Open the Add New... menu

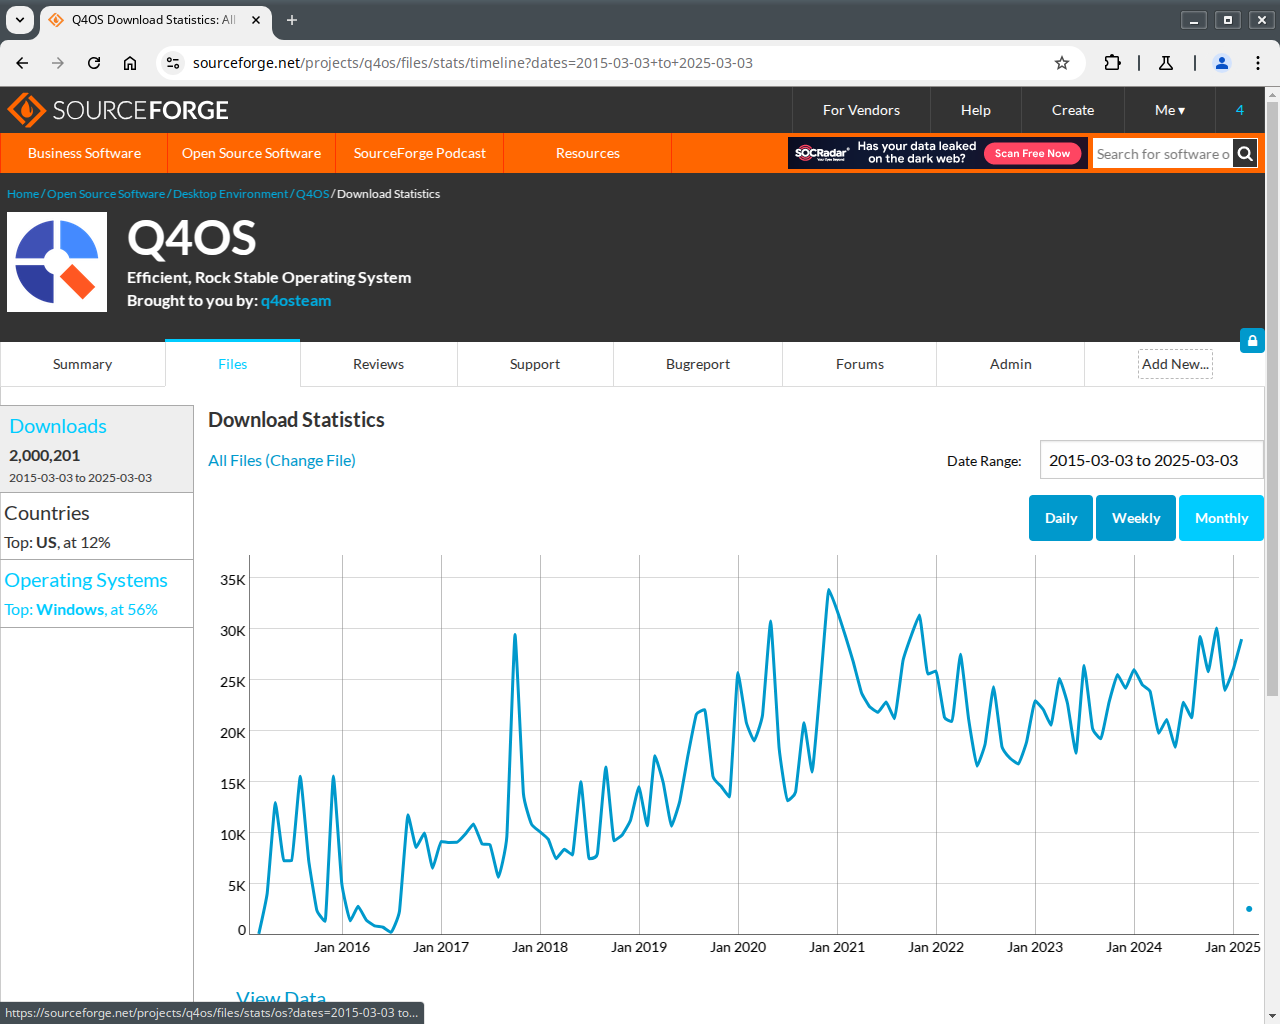pos(1175,364)
